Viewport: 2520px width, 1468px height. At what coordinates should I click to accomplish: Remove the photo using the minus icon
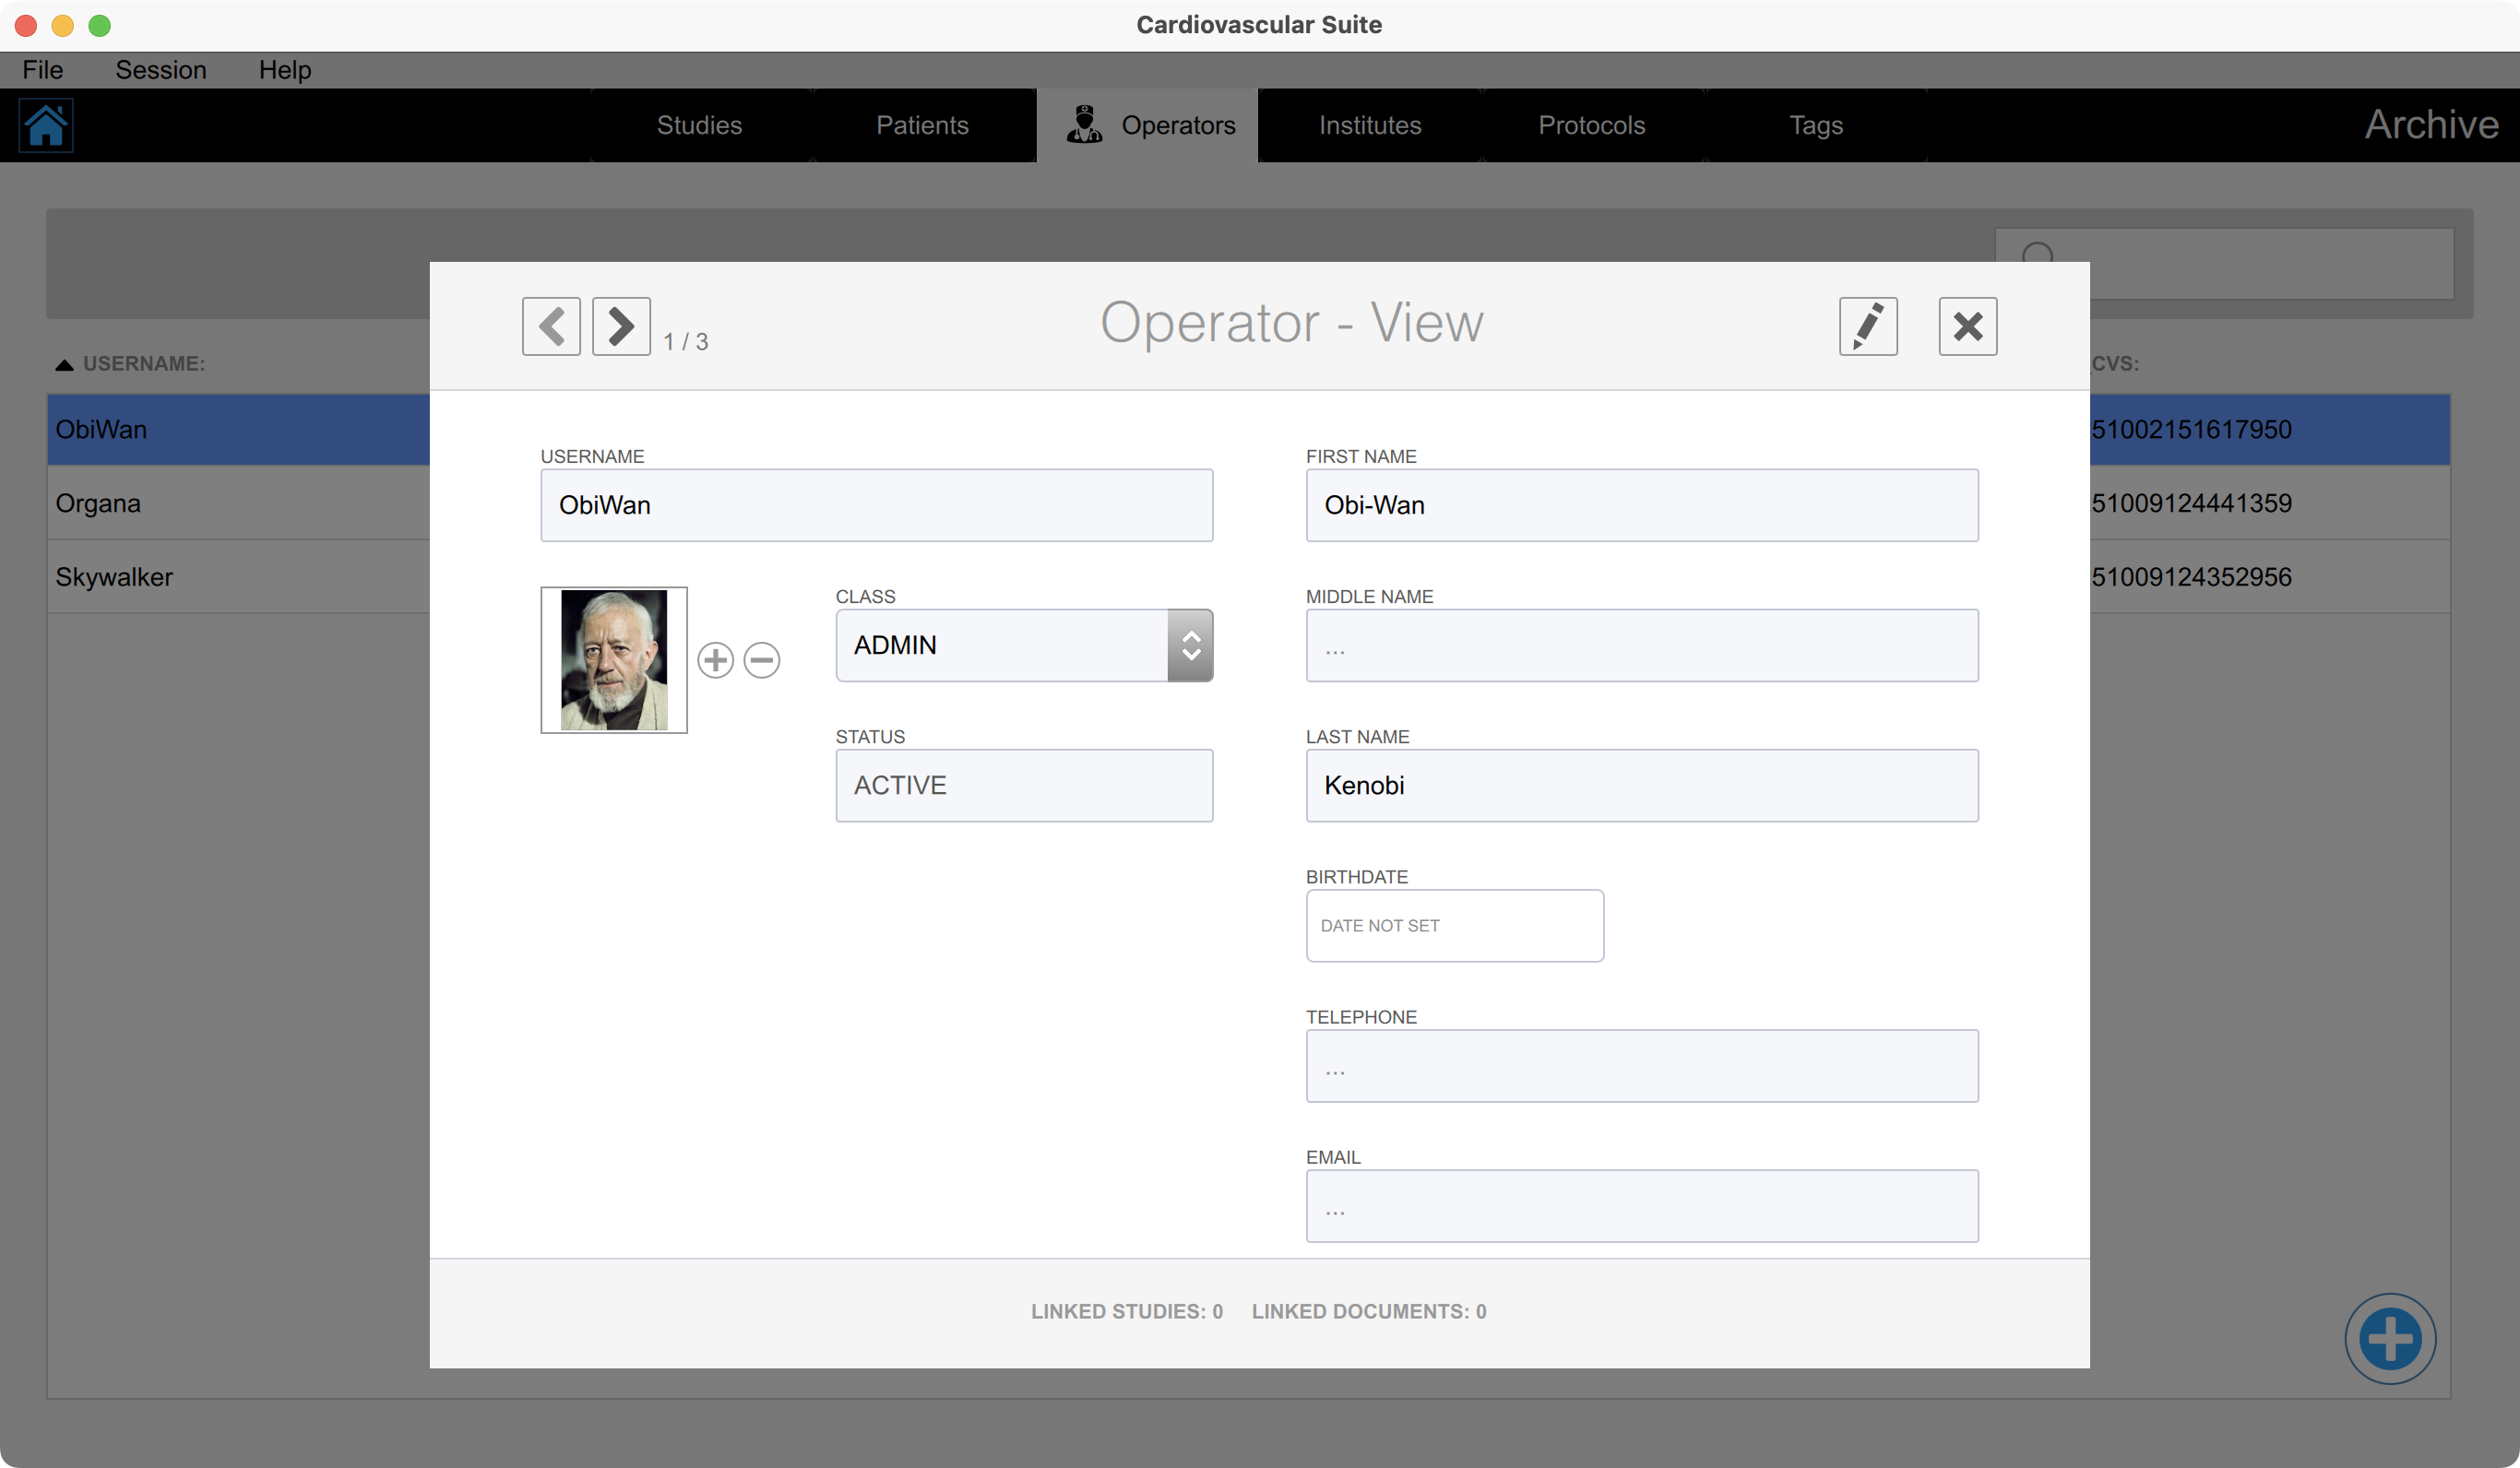point(761,660)
